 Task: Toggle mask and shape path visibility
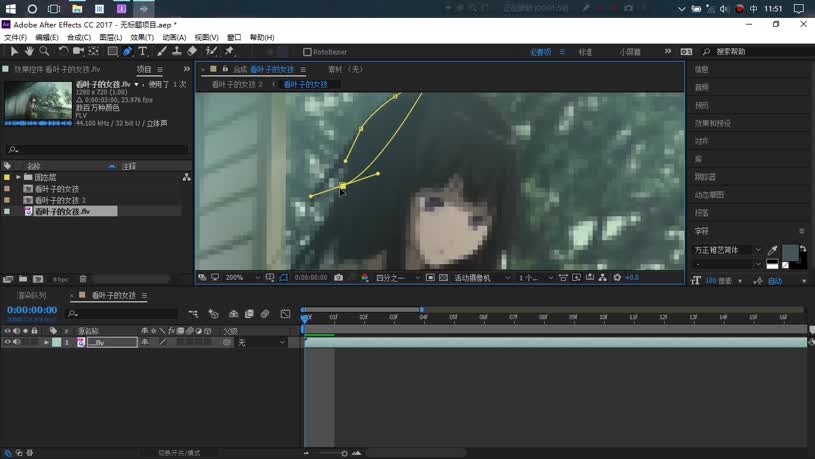[283, 278]
